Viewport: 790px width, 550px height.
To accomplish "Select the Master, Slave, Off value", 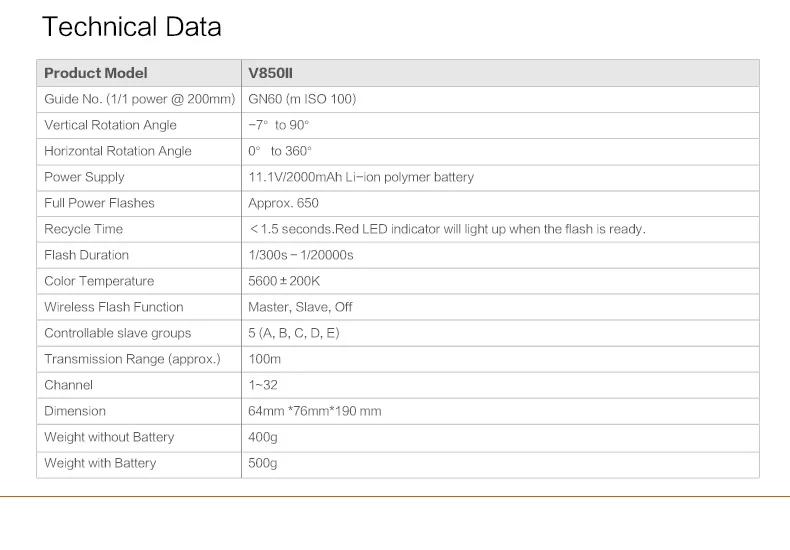I will click(300, 307).
